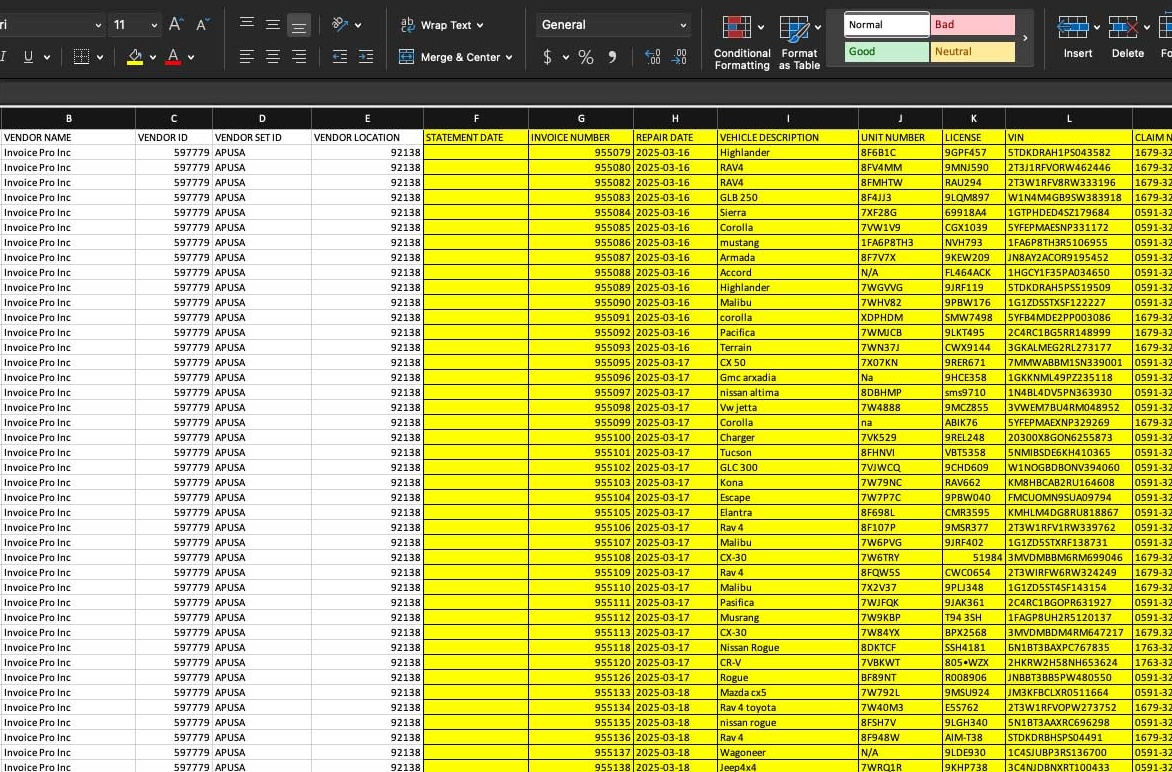Click the text orientation icon
1172x772 pixels.
coord(340,25)
